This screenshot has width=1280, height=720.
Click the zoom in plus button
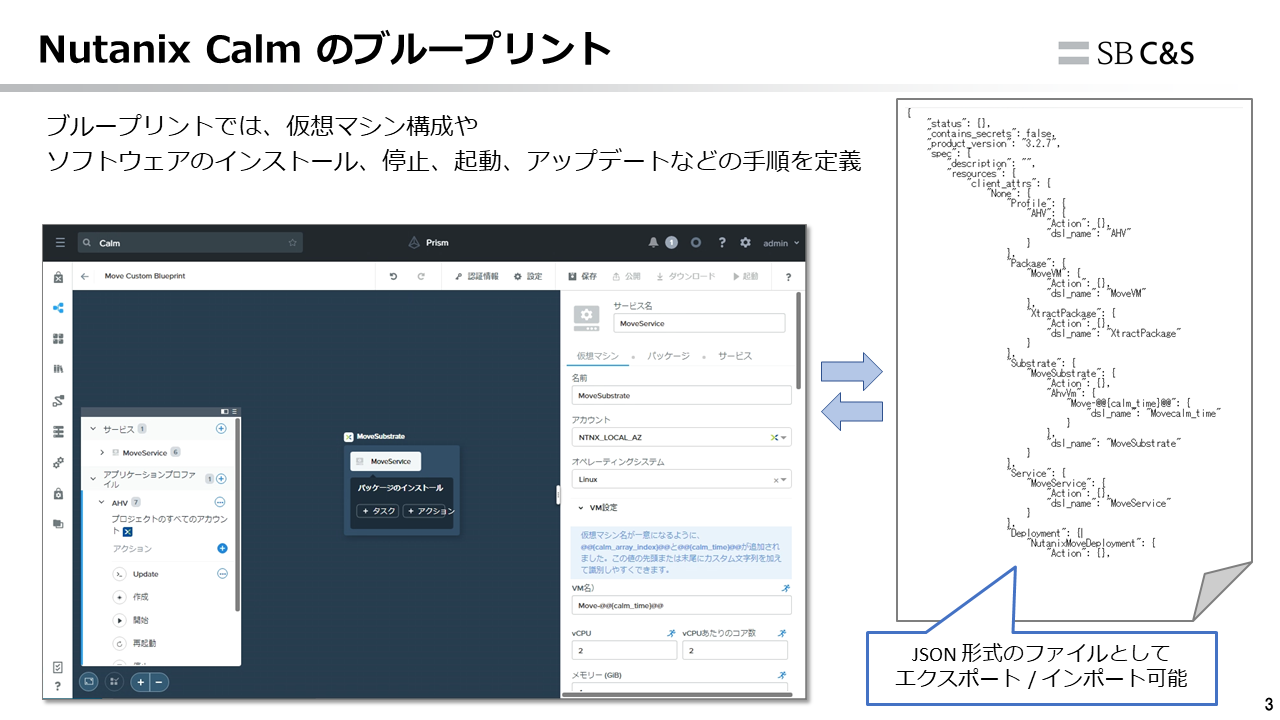tap(141, 682)
